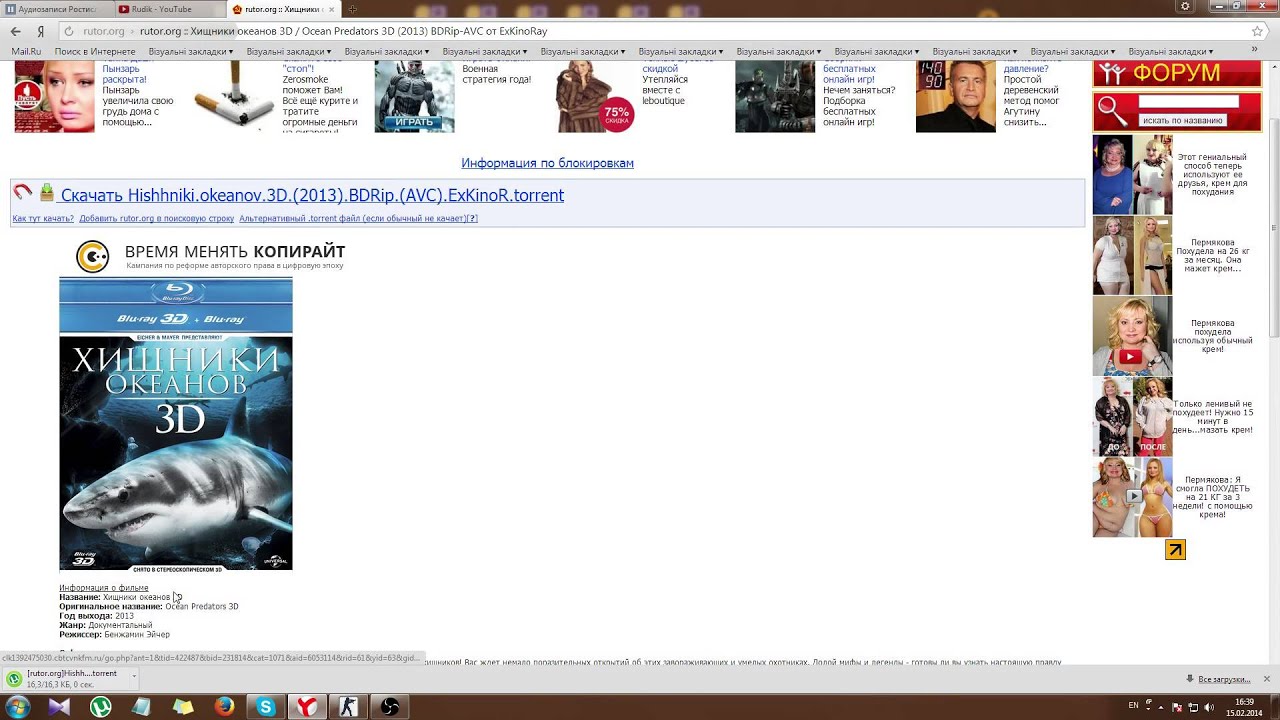Bookmark the page with the star icon
The height and width of the screenshot is (720, 1280).
(x=1257, y=31)
